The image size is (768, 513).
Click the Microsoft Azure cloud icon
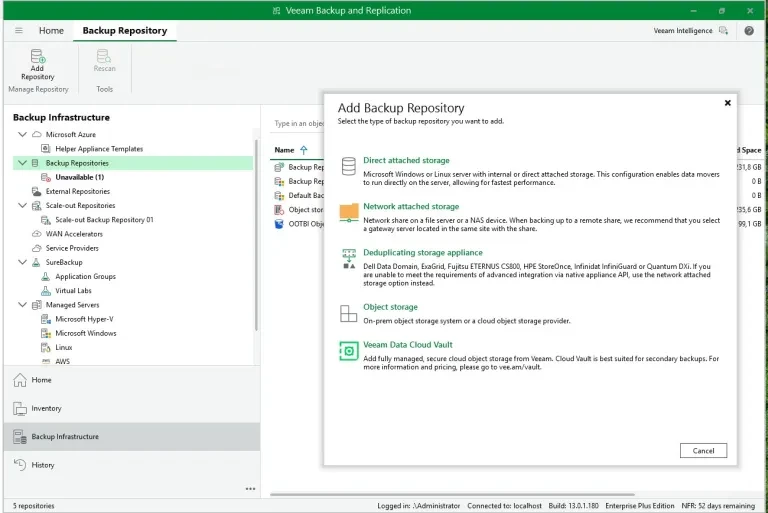point(37,134)
